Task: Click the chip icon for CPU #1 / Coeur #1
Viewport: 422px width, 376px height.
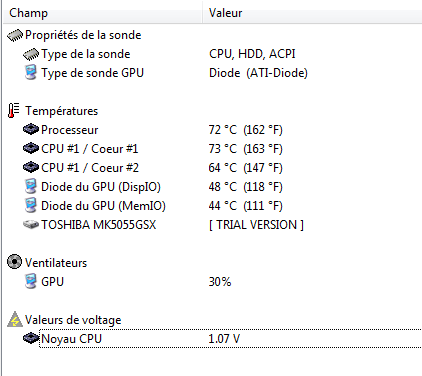Action: pos(31,149)
